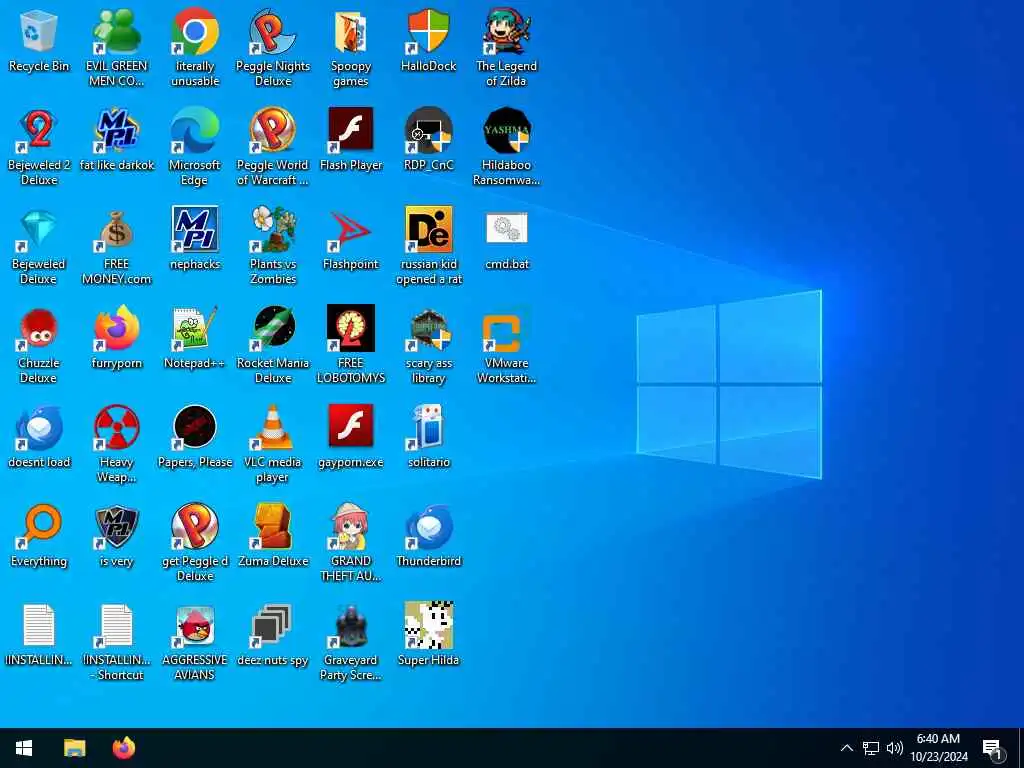Select the Flash Player desktop icon

click(x=351, y=131)
